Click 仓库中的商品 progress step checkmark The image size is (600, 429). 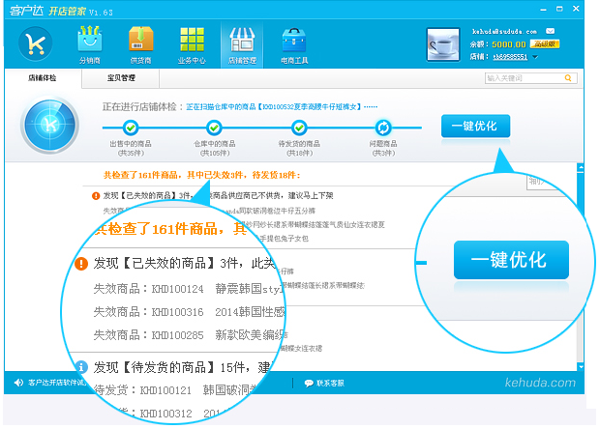pyautogui.click(x=214, y=127)
